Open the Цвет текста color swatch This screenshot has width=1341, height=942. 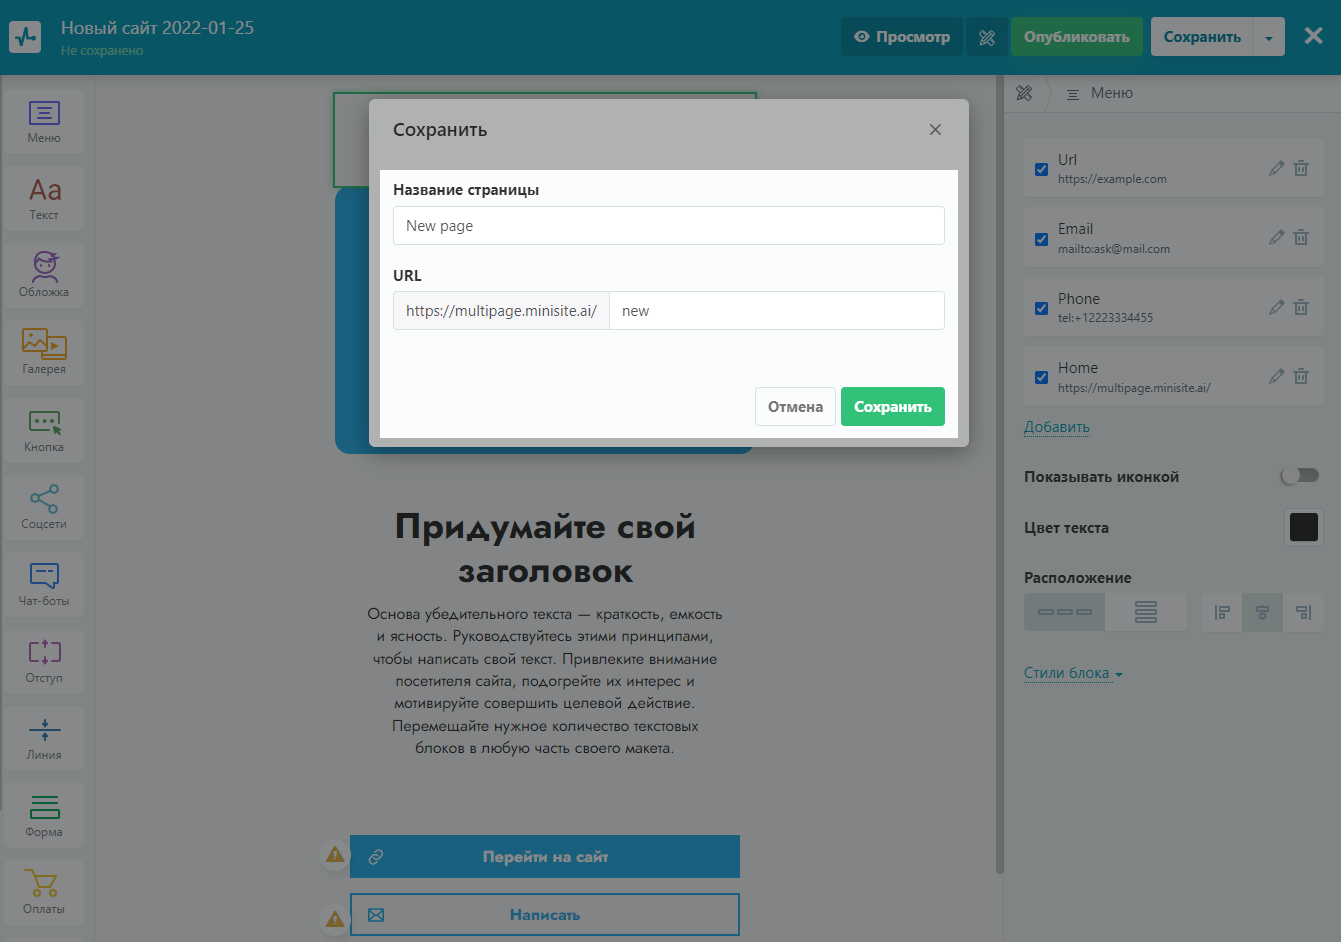click(x=1304, y=527)
